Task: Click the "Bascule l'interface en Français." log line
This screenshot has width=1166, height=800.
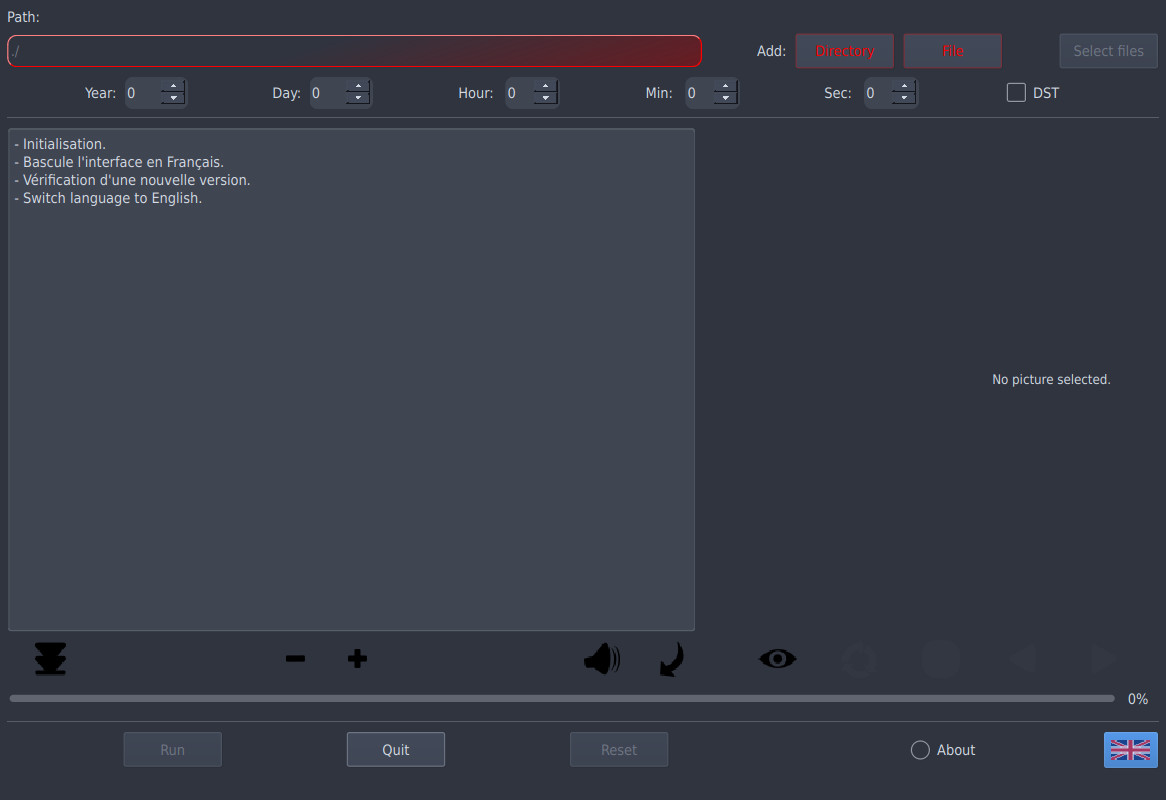Action: click(x=123, y=162)
